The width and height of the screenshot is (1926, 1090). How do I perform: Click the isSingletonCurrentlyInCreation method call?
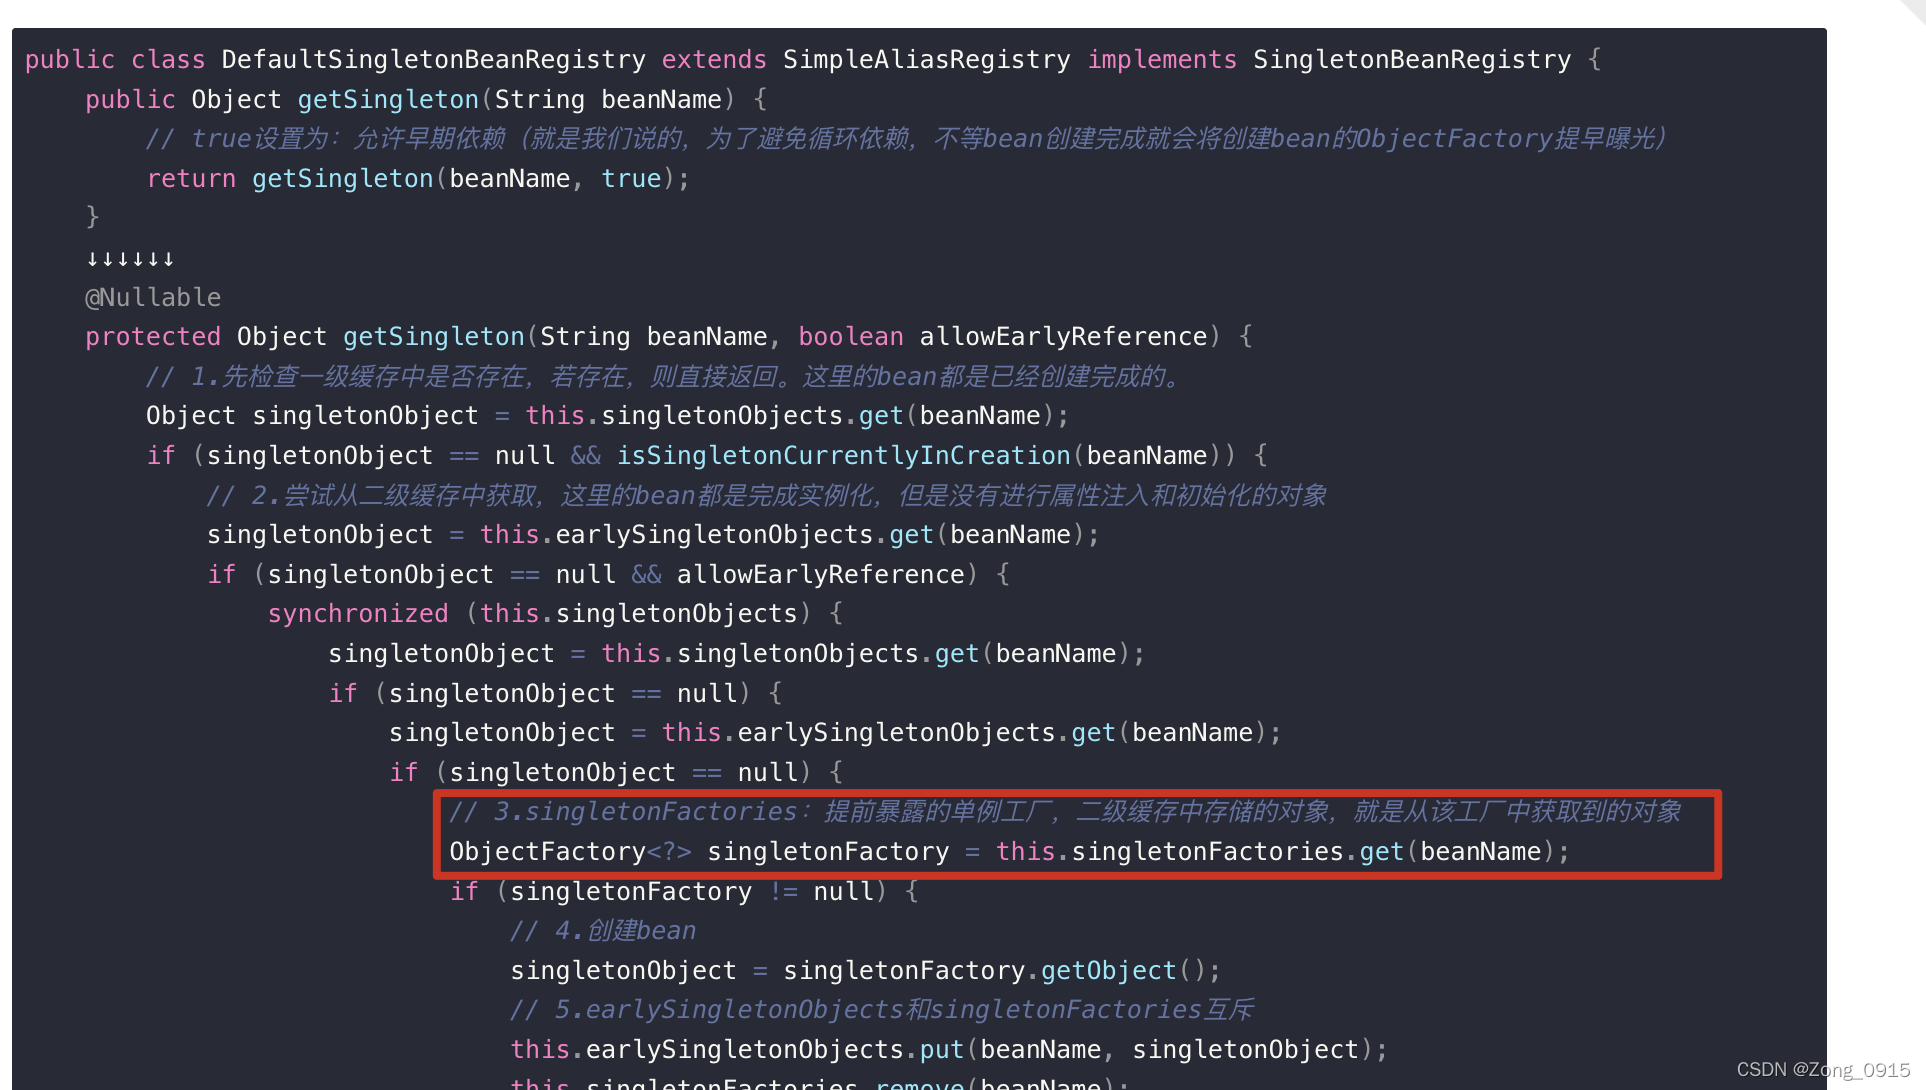tap(842, 456)
